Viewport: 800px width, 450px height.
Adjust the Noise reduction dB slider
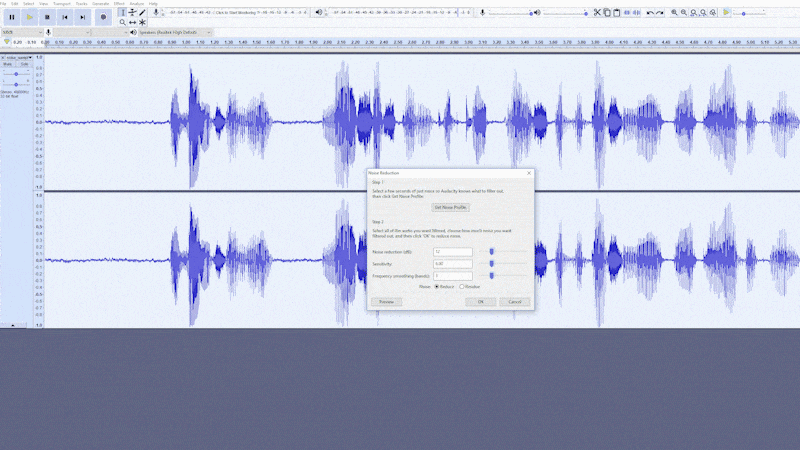click(x=492, y=252)
